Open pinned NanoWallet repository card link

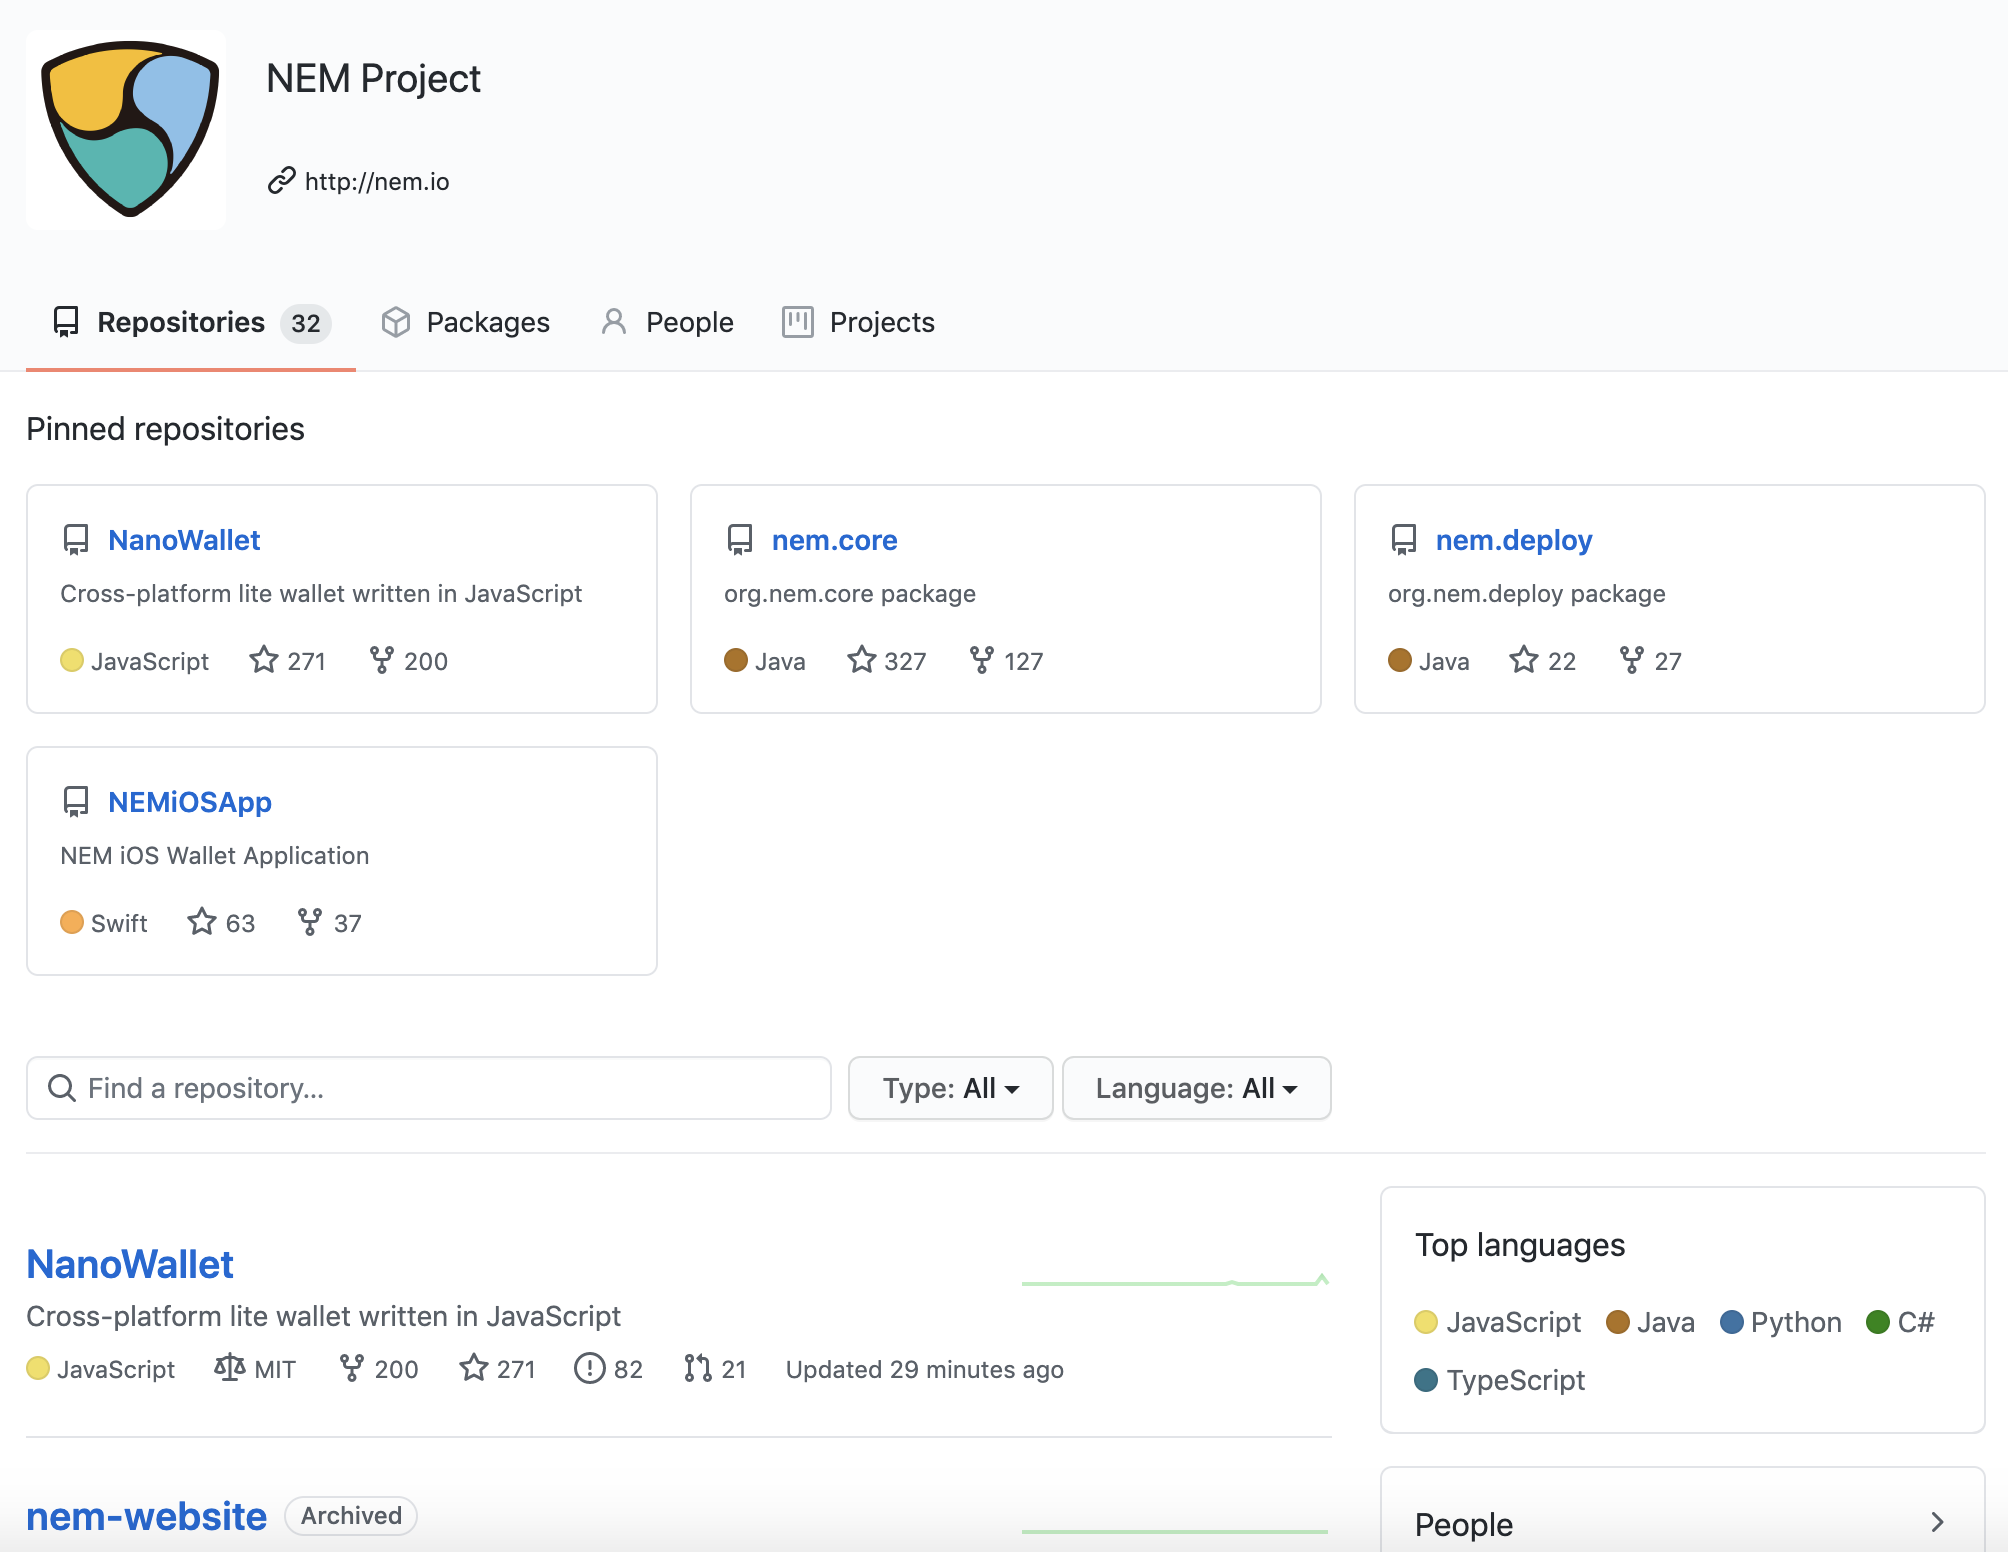[184, 540]
